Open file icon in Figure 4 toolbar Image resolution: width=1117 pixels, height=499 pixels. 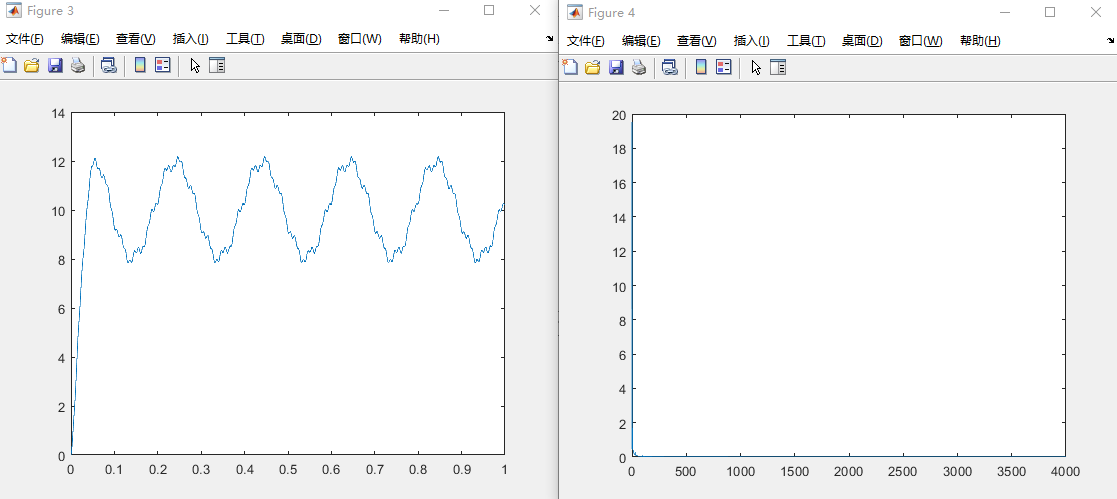point(593,68)
